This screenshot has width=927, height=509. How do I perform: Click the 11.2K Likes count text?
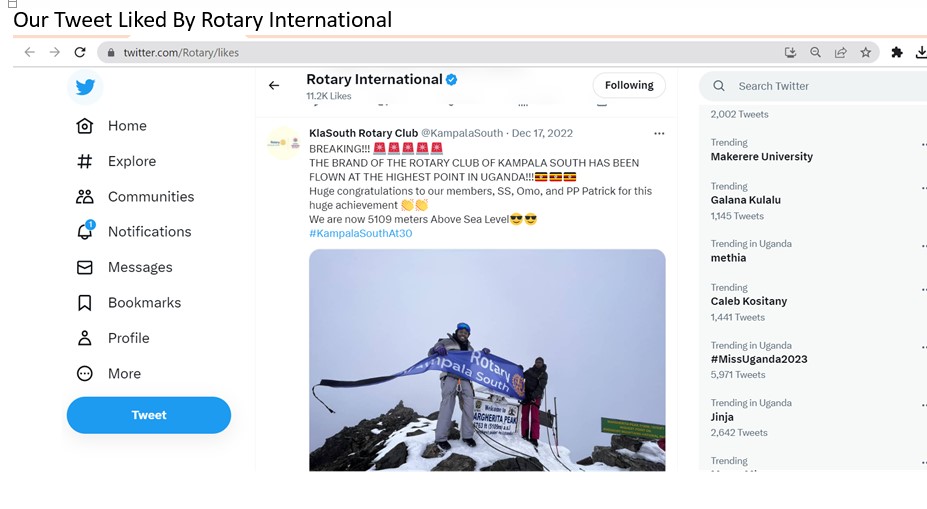[329, 96]
